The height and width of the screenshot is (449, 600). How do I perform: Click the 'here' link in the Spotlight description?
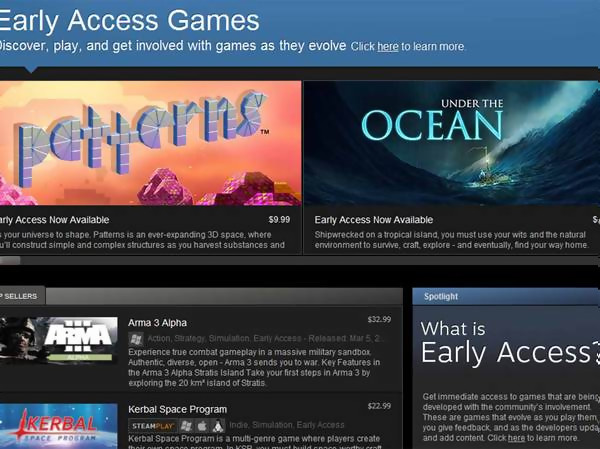(516, 438)
